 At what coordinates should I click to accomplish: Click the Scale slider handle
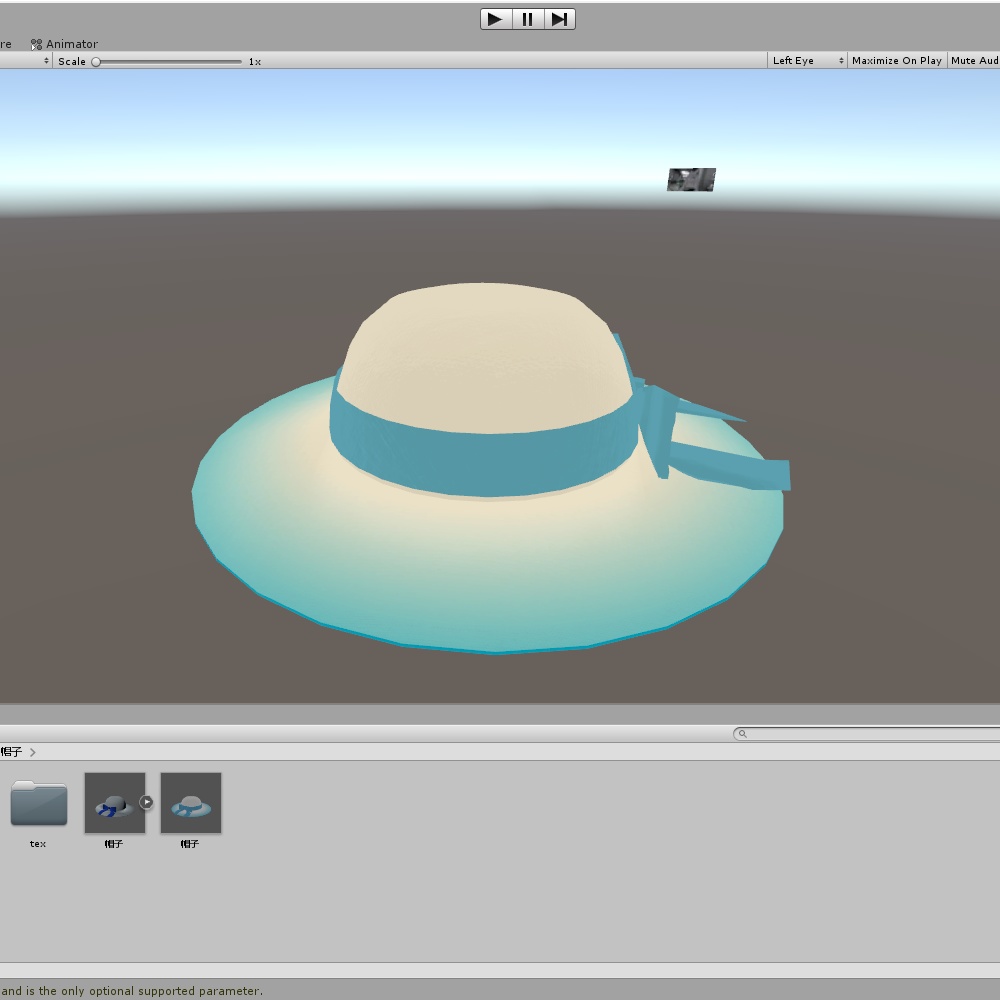(x=96, y=61)
